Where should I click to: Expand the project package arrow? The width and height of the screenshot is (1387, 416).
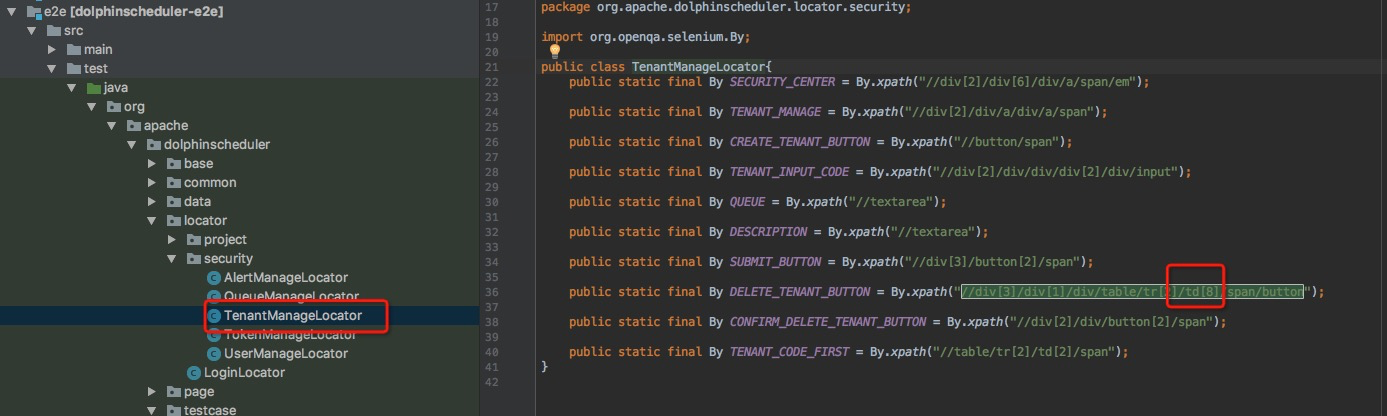click(172, 239)
